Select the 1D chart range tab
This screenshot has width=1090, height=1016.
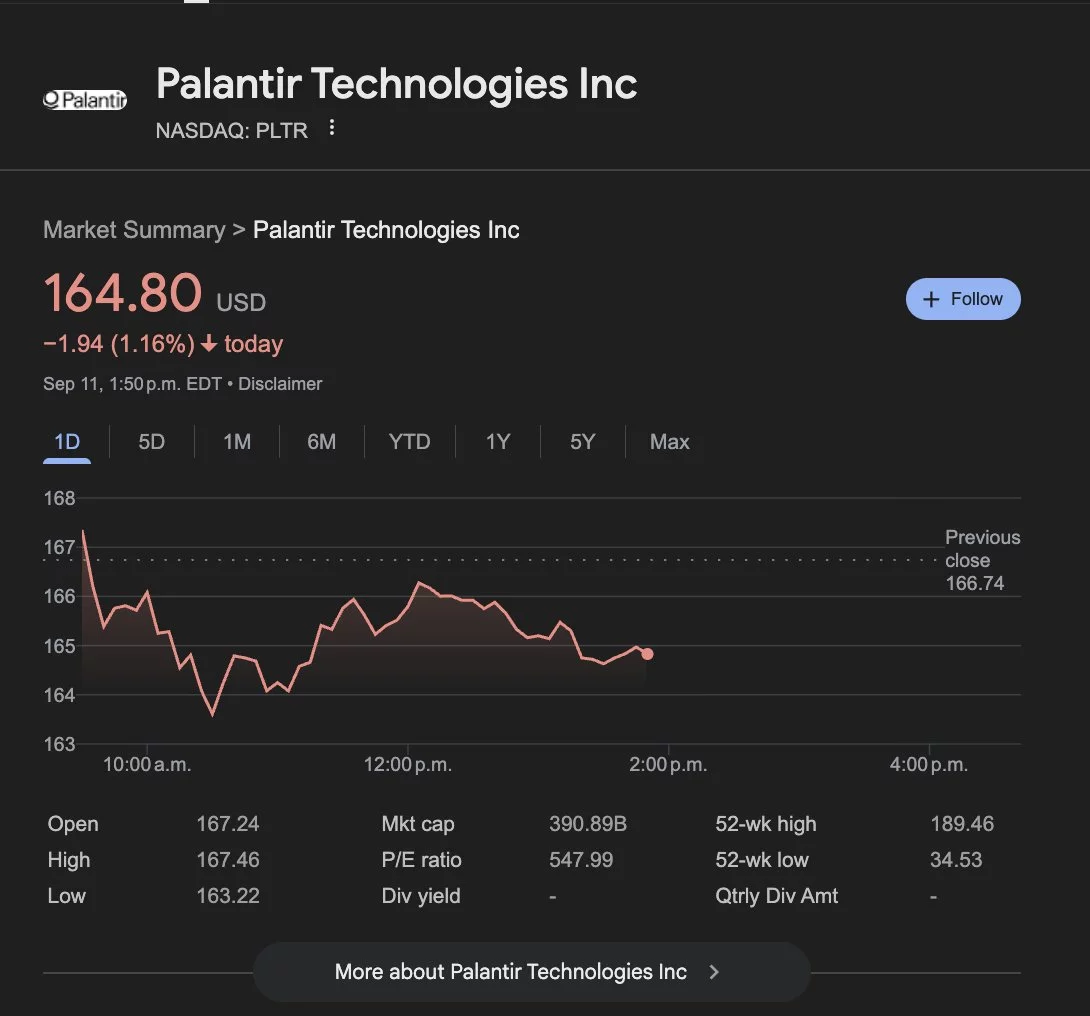(67, 442)
